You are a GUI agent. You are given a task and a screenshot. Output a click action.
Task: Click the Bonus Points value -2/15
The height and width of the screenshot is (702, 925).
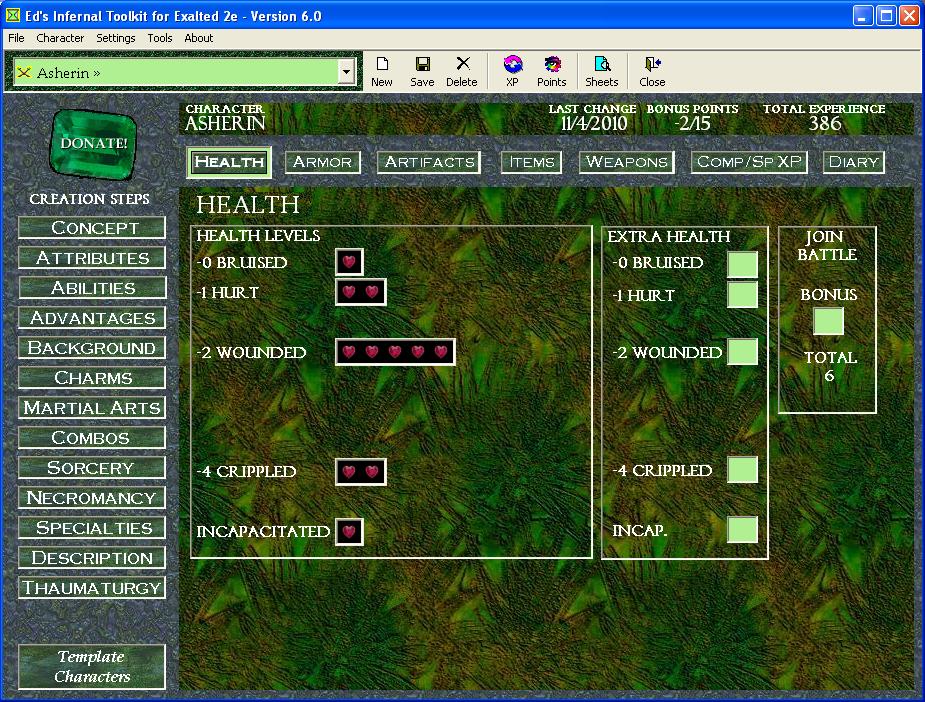[693, 123]
